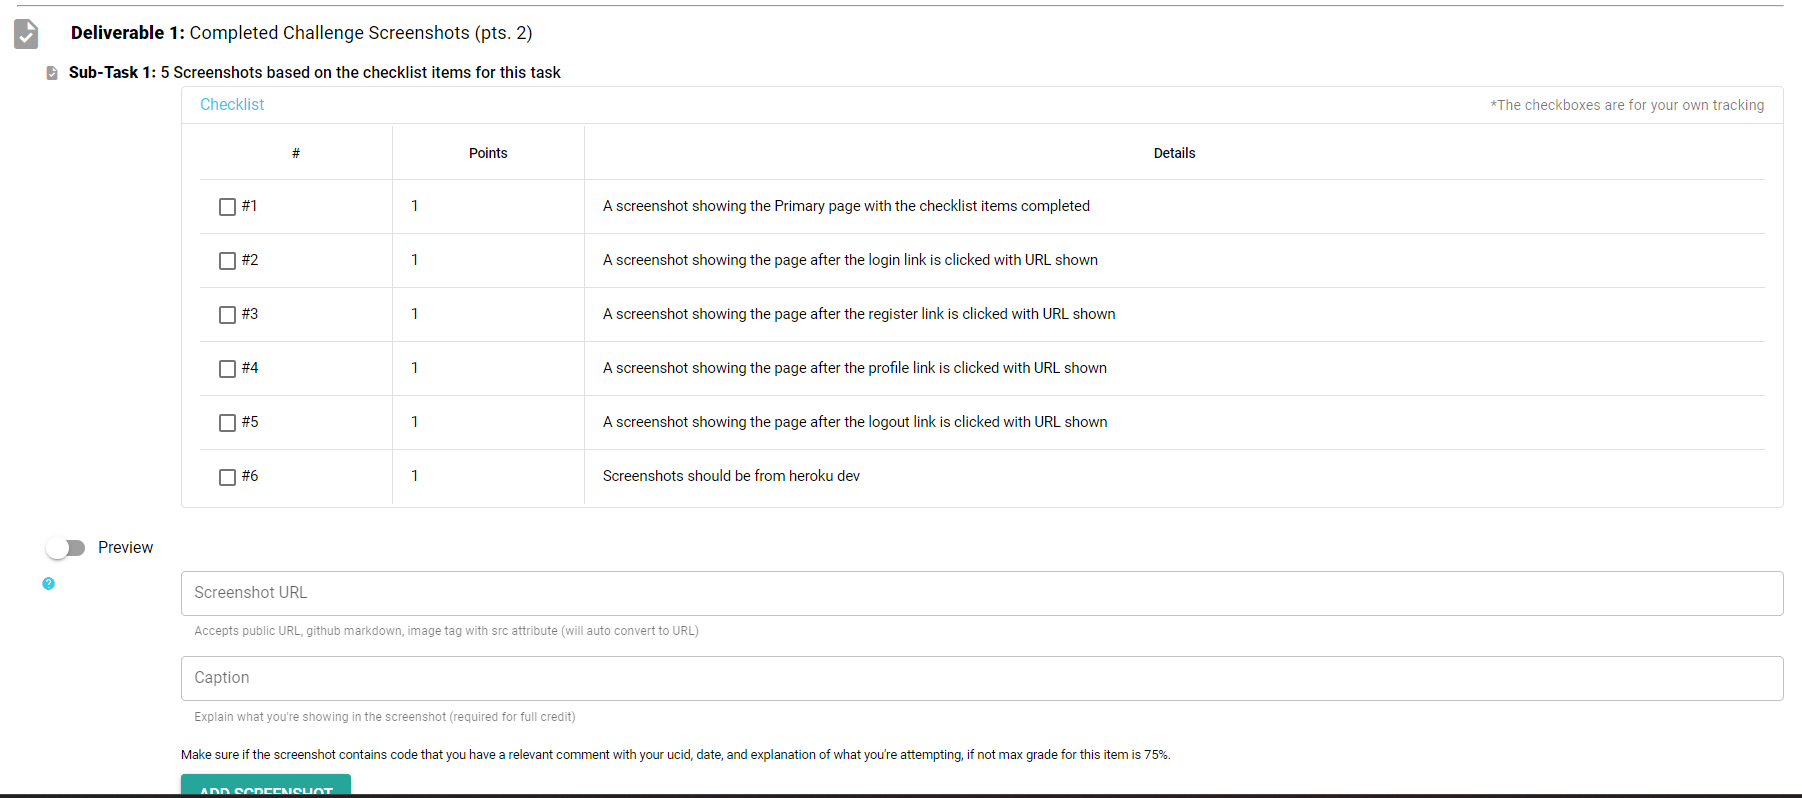
Task: Click the Caption input field
Action: click(982, 678)
